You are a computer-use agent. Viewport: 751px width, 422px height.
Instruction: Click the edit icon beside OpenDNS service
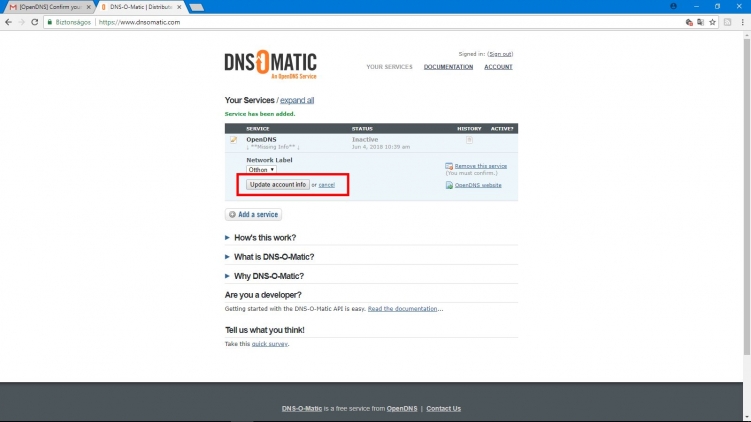coord(233,140)
